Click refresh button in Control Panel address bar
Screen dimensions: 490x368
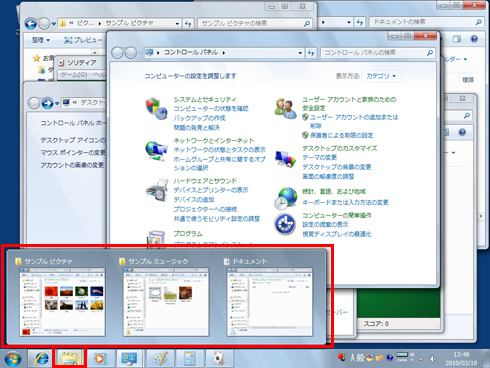(311, 53)
